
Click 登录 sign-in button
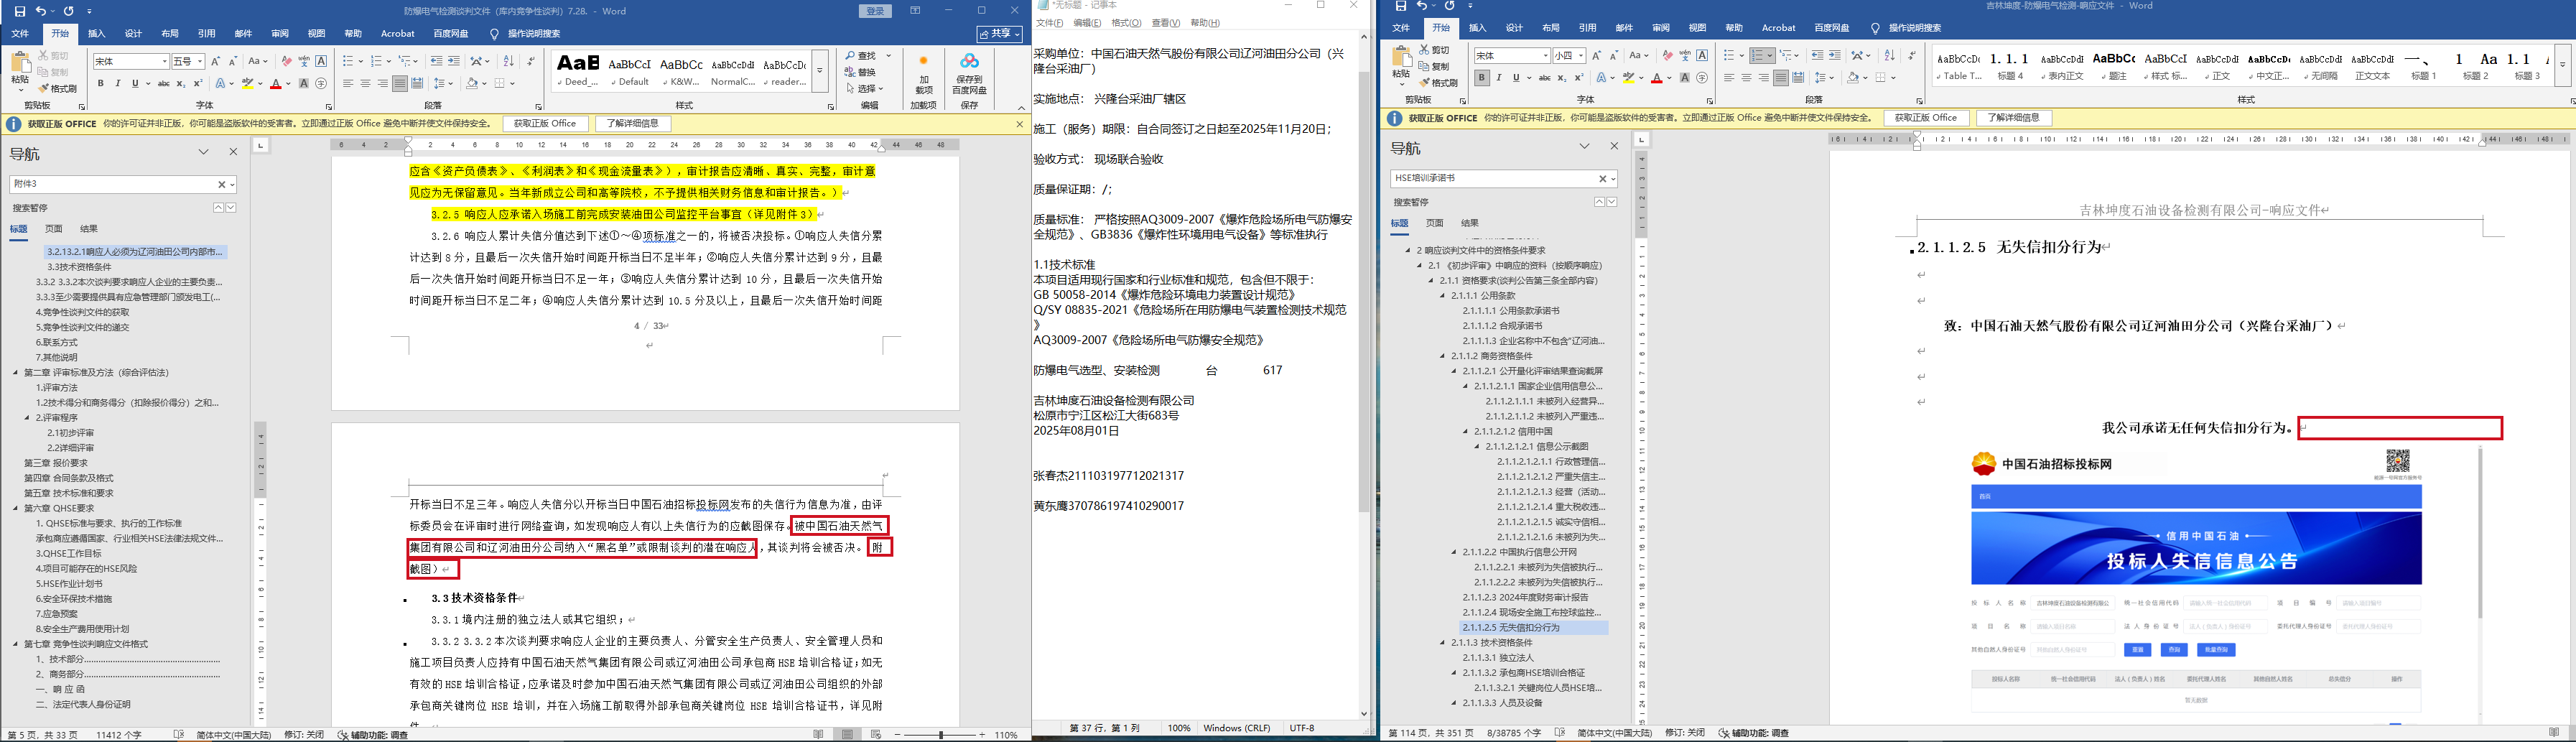pos(875,11)
